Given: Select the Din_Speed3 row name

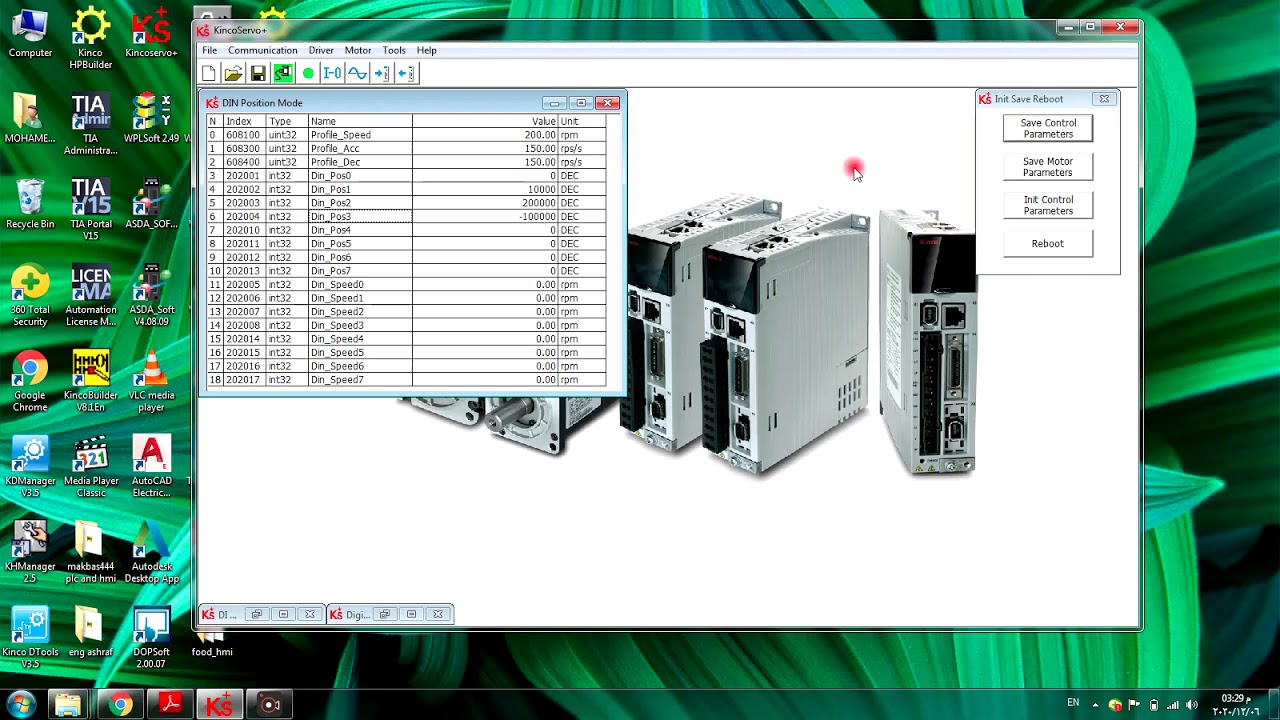Looking at the screenshot, I should [x=360, y=326].
